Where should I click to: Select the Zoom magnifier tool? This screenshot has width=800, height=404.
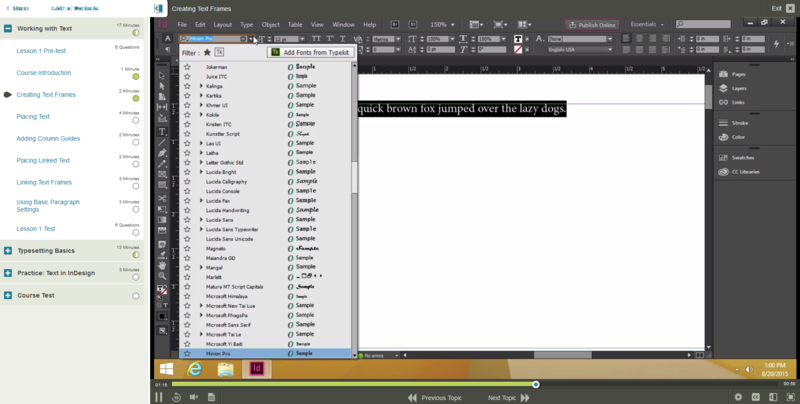[162, 276]
